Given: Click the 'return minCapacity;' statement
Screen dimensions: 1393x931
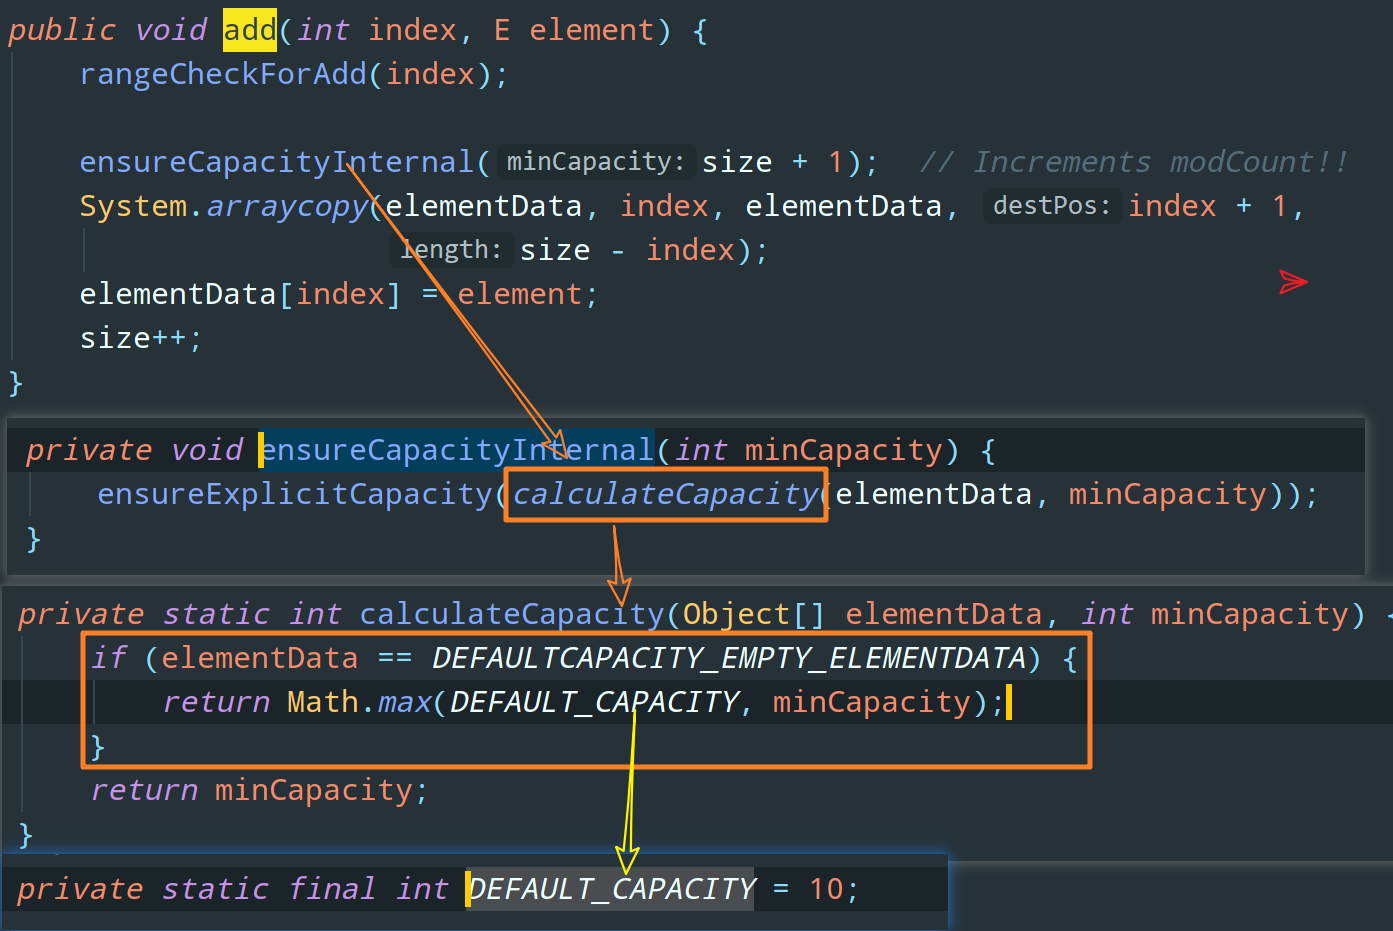Looking at the screenshot, I should tap(260, 790).
